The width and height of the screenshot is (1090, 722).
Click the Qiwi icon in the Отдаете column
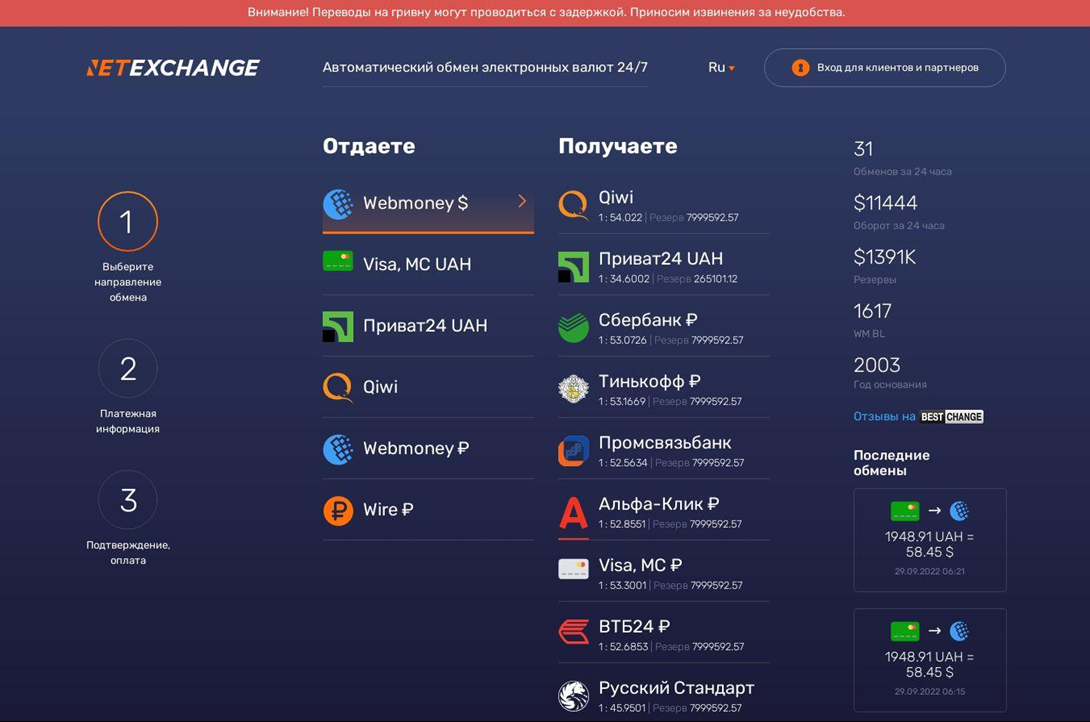pyautogui.click(x=338, y=387)
